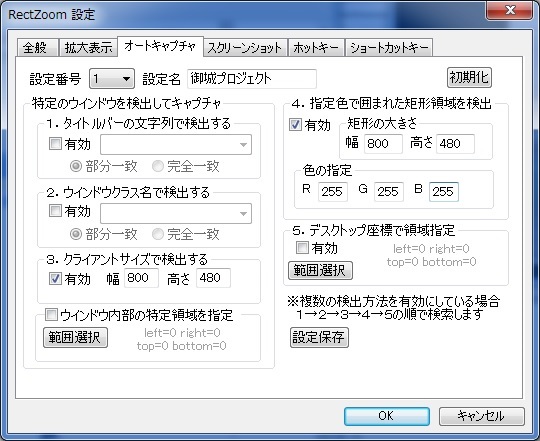Enable desktop coordinate region checkbox
540x441 pixels.
302,247
